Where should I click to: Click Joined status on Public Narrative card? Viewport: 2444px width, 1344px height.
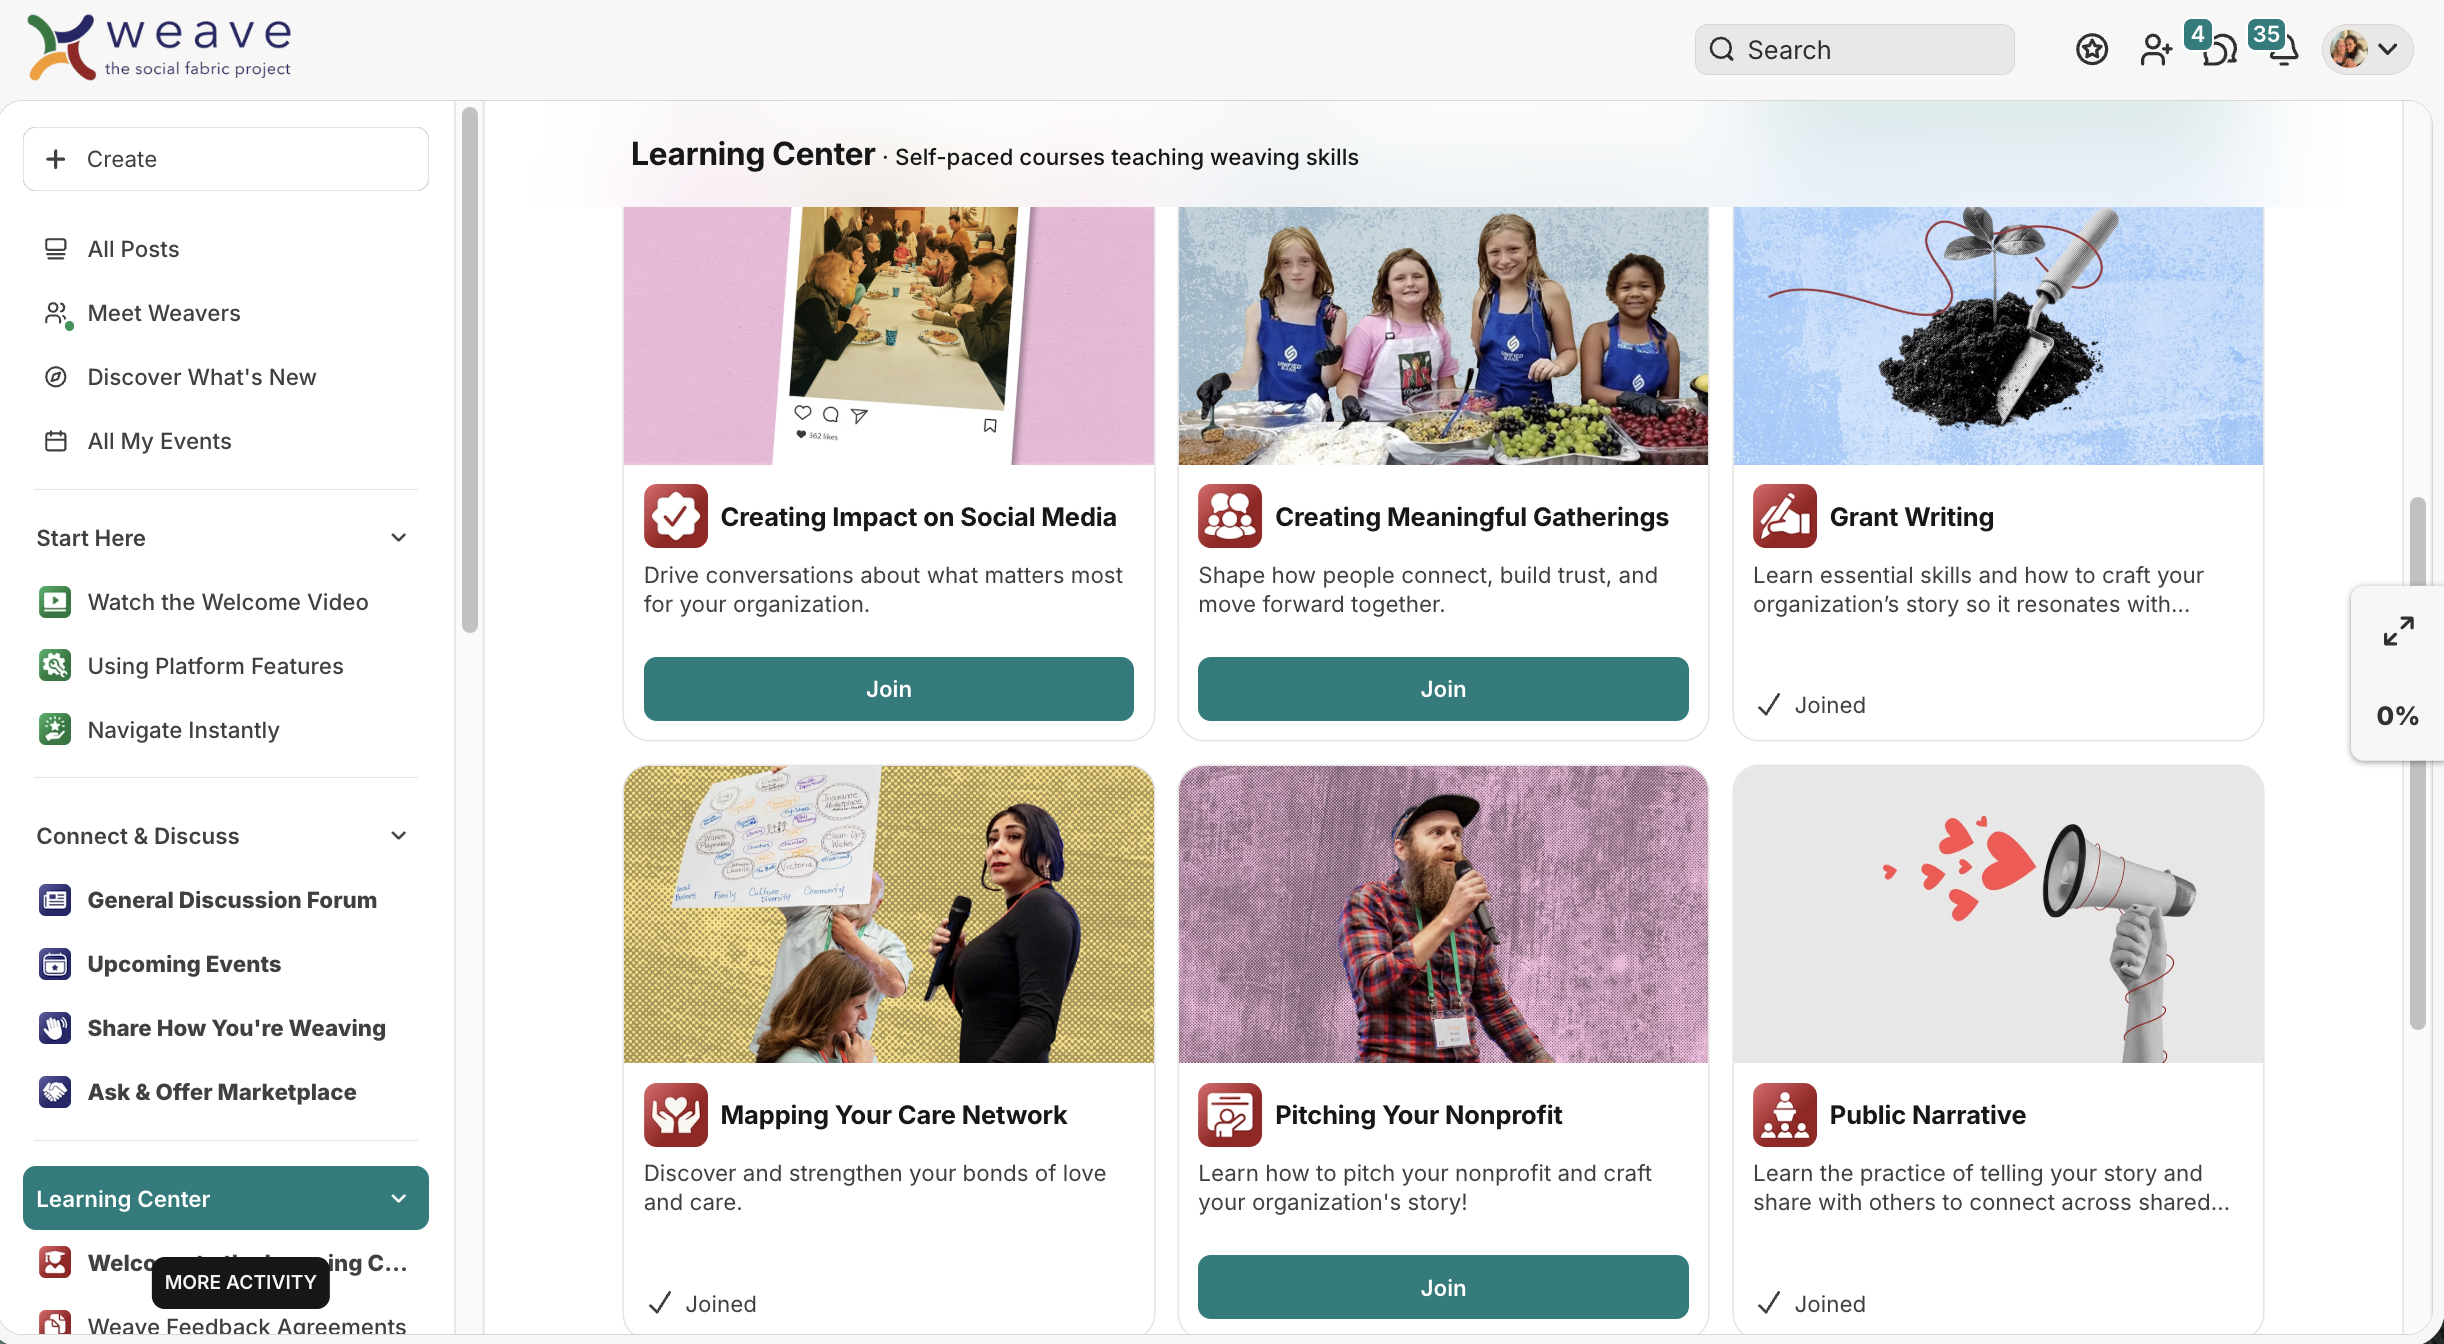1811,1303
